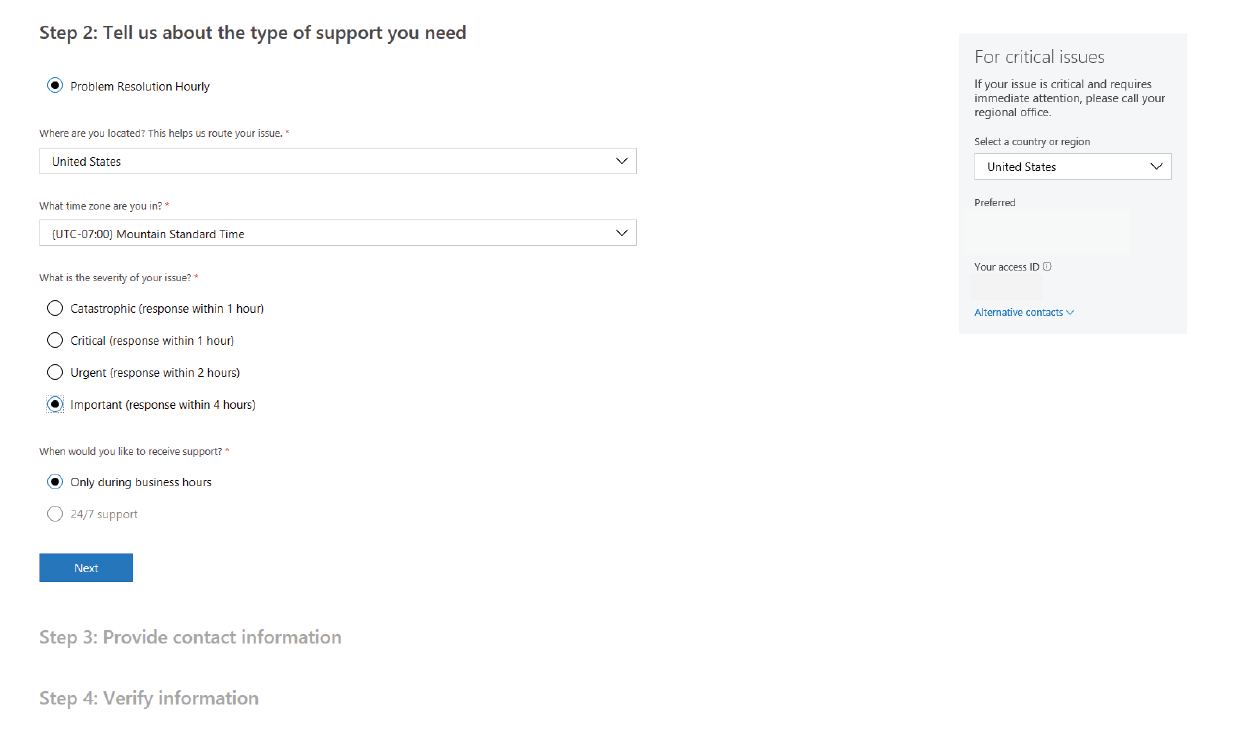Choose Only during business hours option
1233x732 pixels.
click(56, 482)
